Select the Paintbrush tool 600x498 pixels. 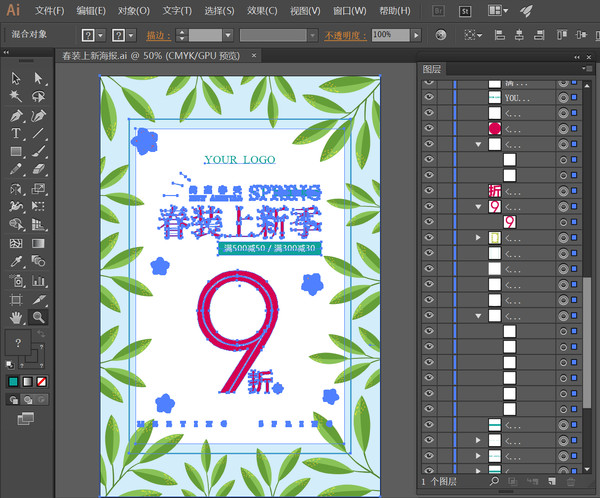point(38,152)
